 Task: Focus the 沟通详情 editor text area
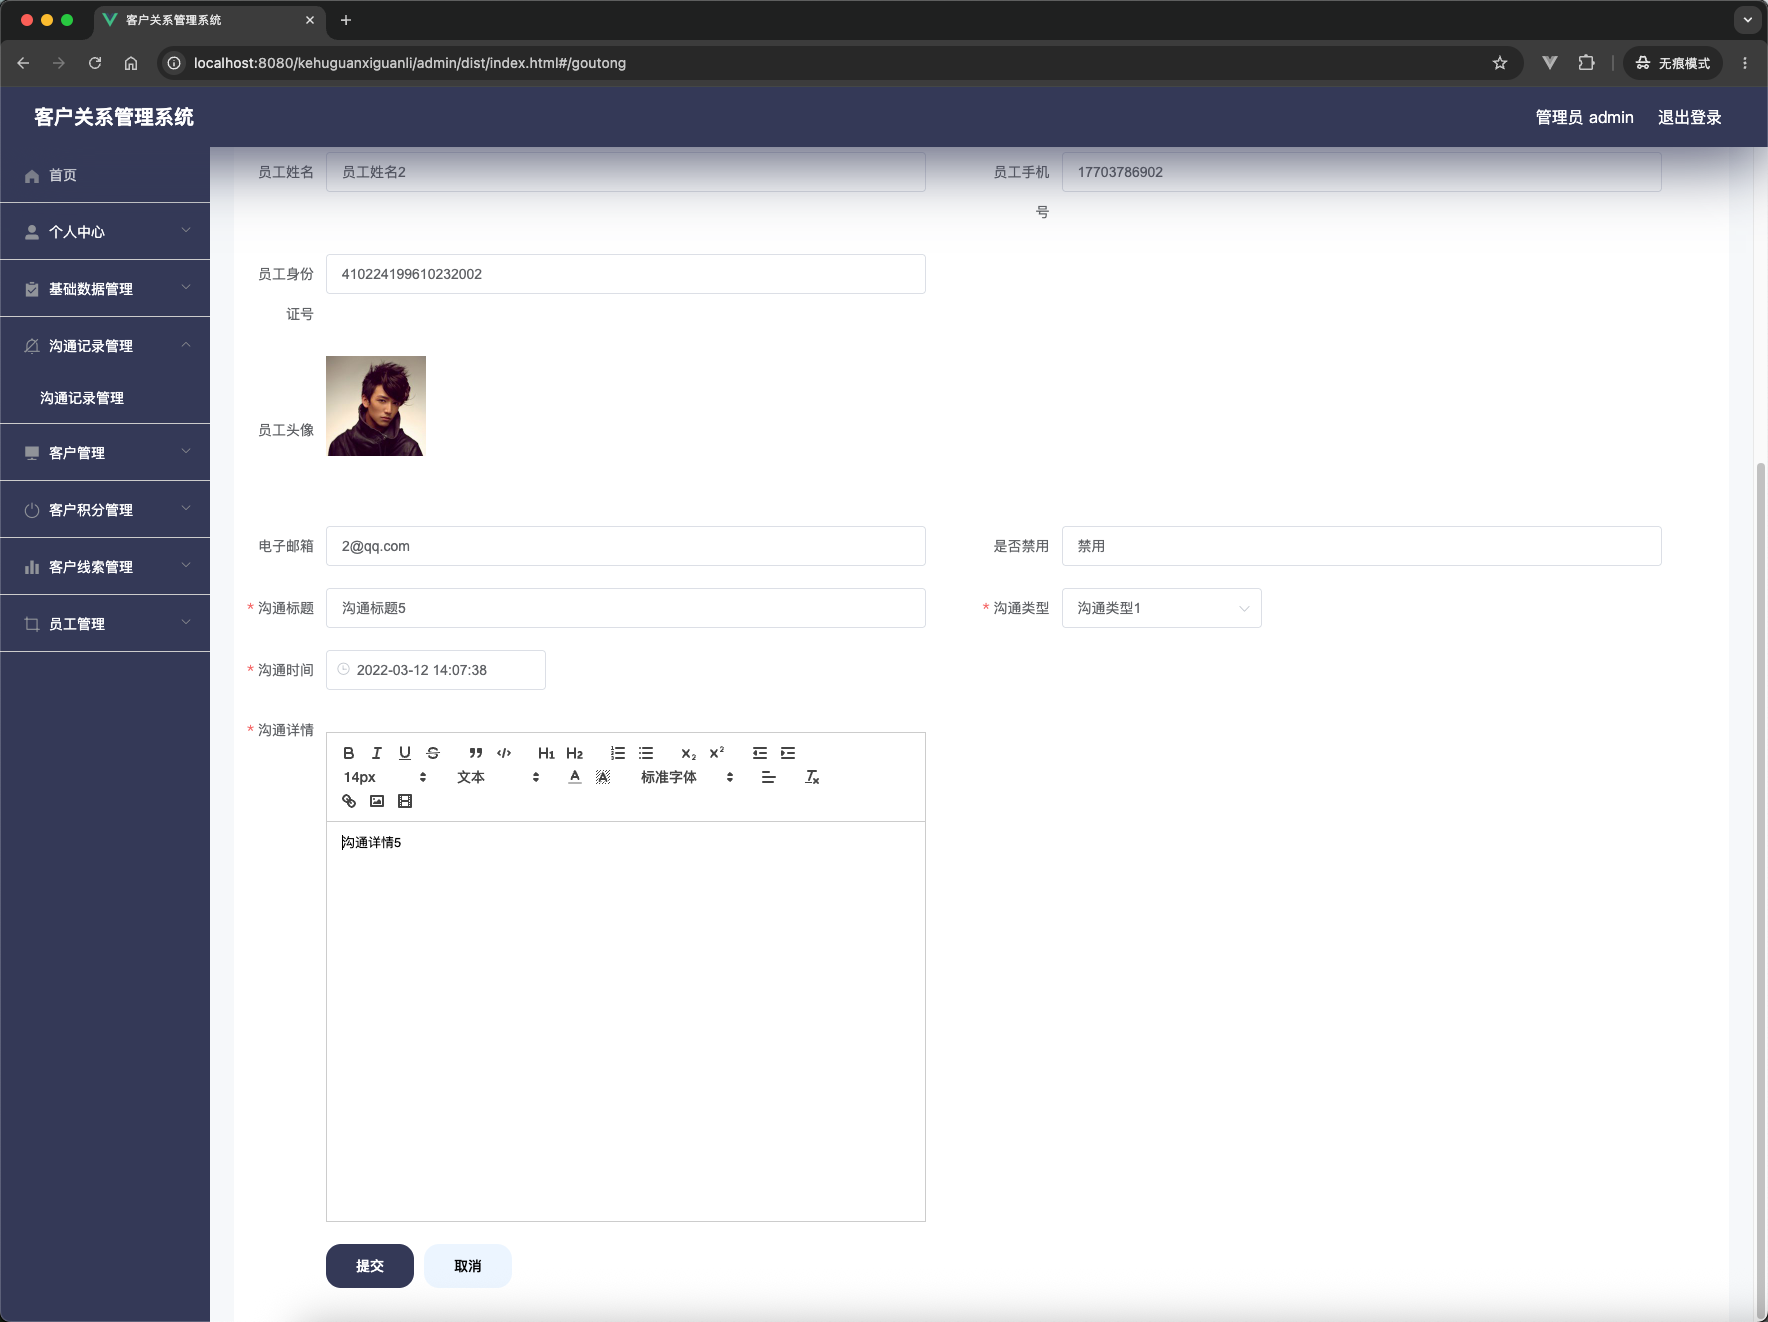click(x=625, y=1021)
